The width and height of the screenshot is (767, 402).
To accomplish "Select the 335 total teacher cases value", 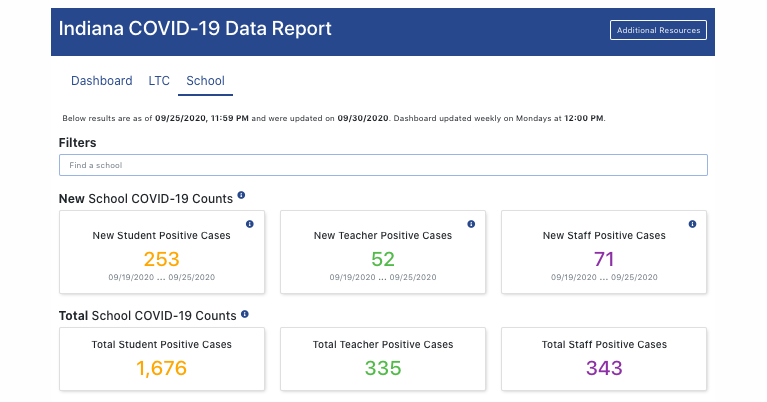I will [383, 368].
